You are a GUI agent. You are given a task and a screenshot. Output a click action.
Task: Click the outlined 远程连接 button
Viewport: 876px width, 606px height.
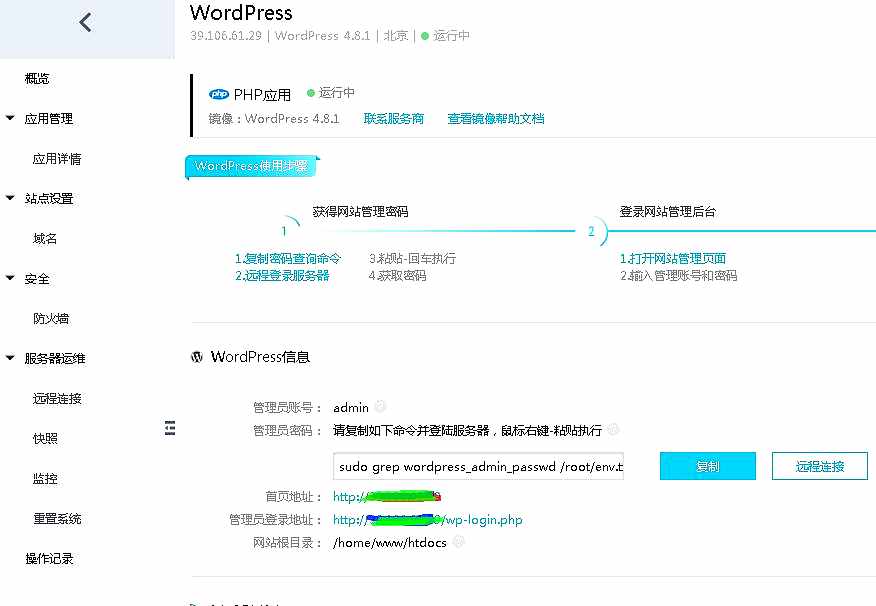pos(820,466)
